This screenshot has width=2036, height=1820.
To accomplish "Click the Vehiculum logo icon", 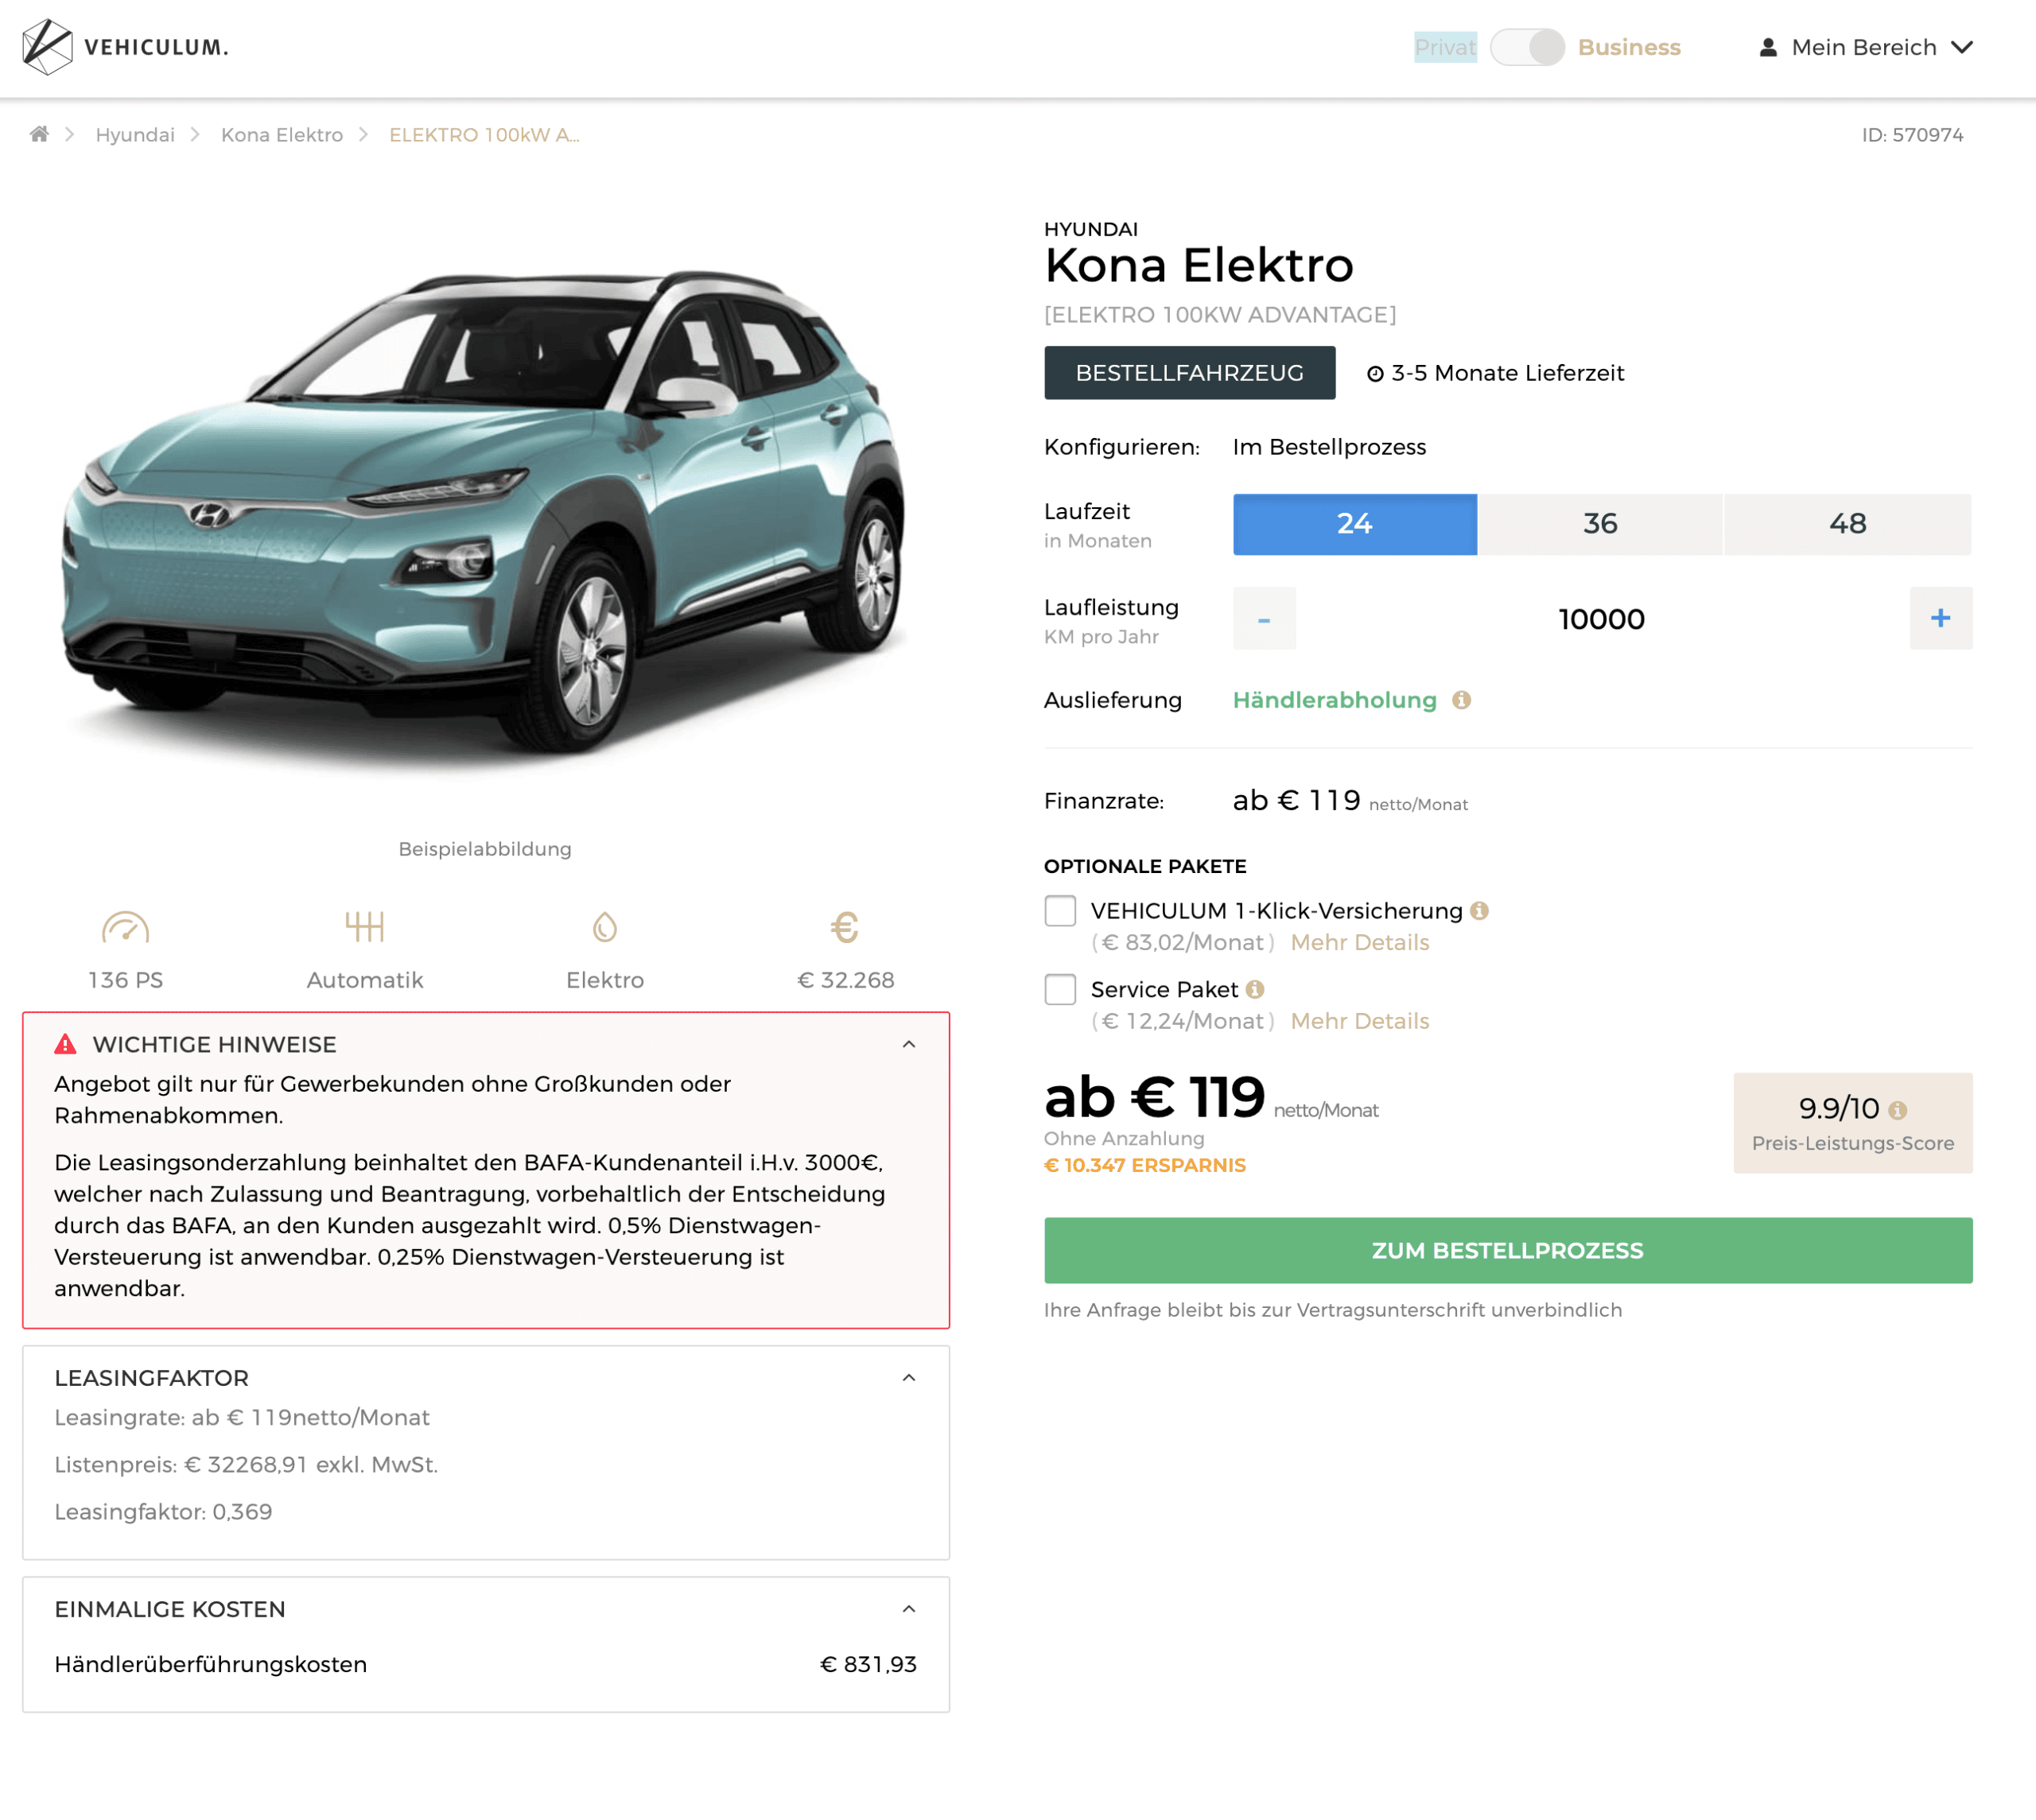I will 47,47.
